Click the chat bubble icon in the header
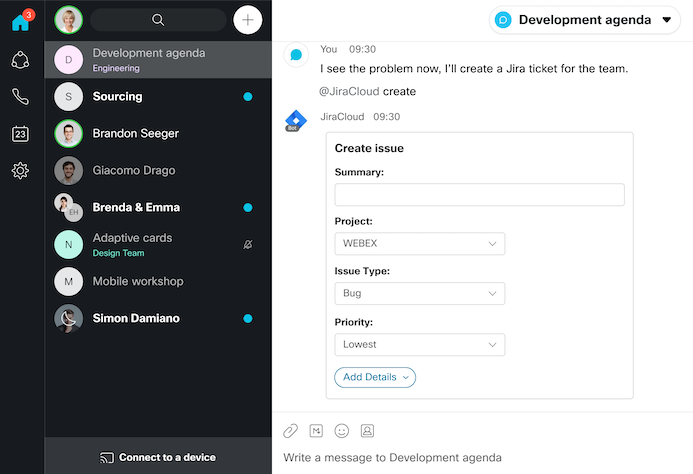Screen dimensions: 693x474 [503, 20]
